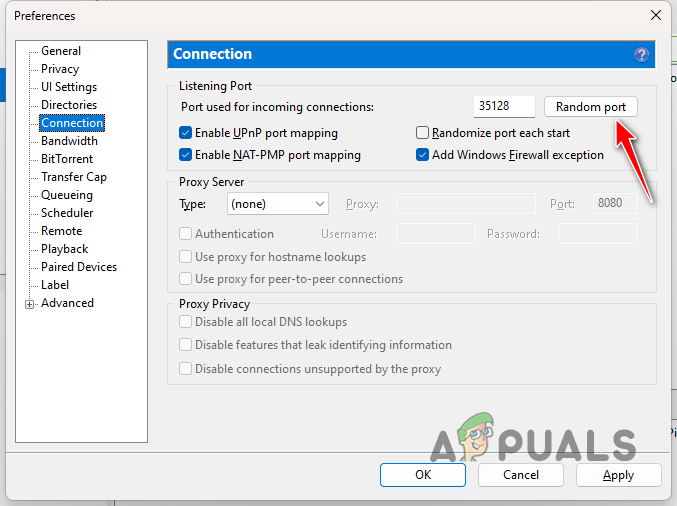Click the Proxy address input field
Image resolution: width=677 pixels, height=506 pixels.
pyautogui.click(x=465, y=204)
